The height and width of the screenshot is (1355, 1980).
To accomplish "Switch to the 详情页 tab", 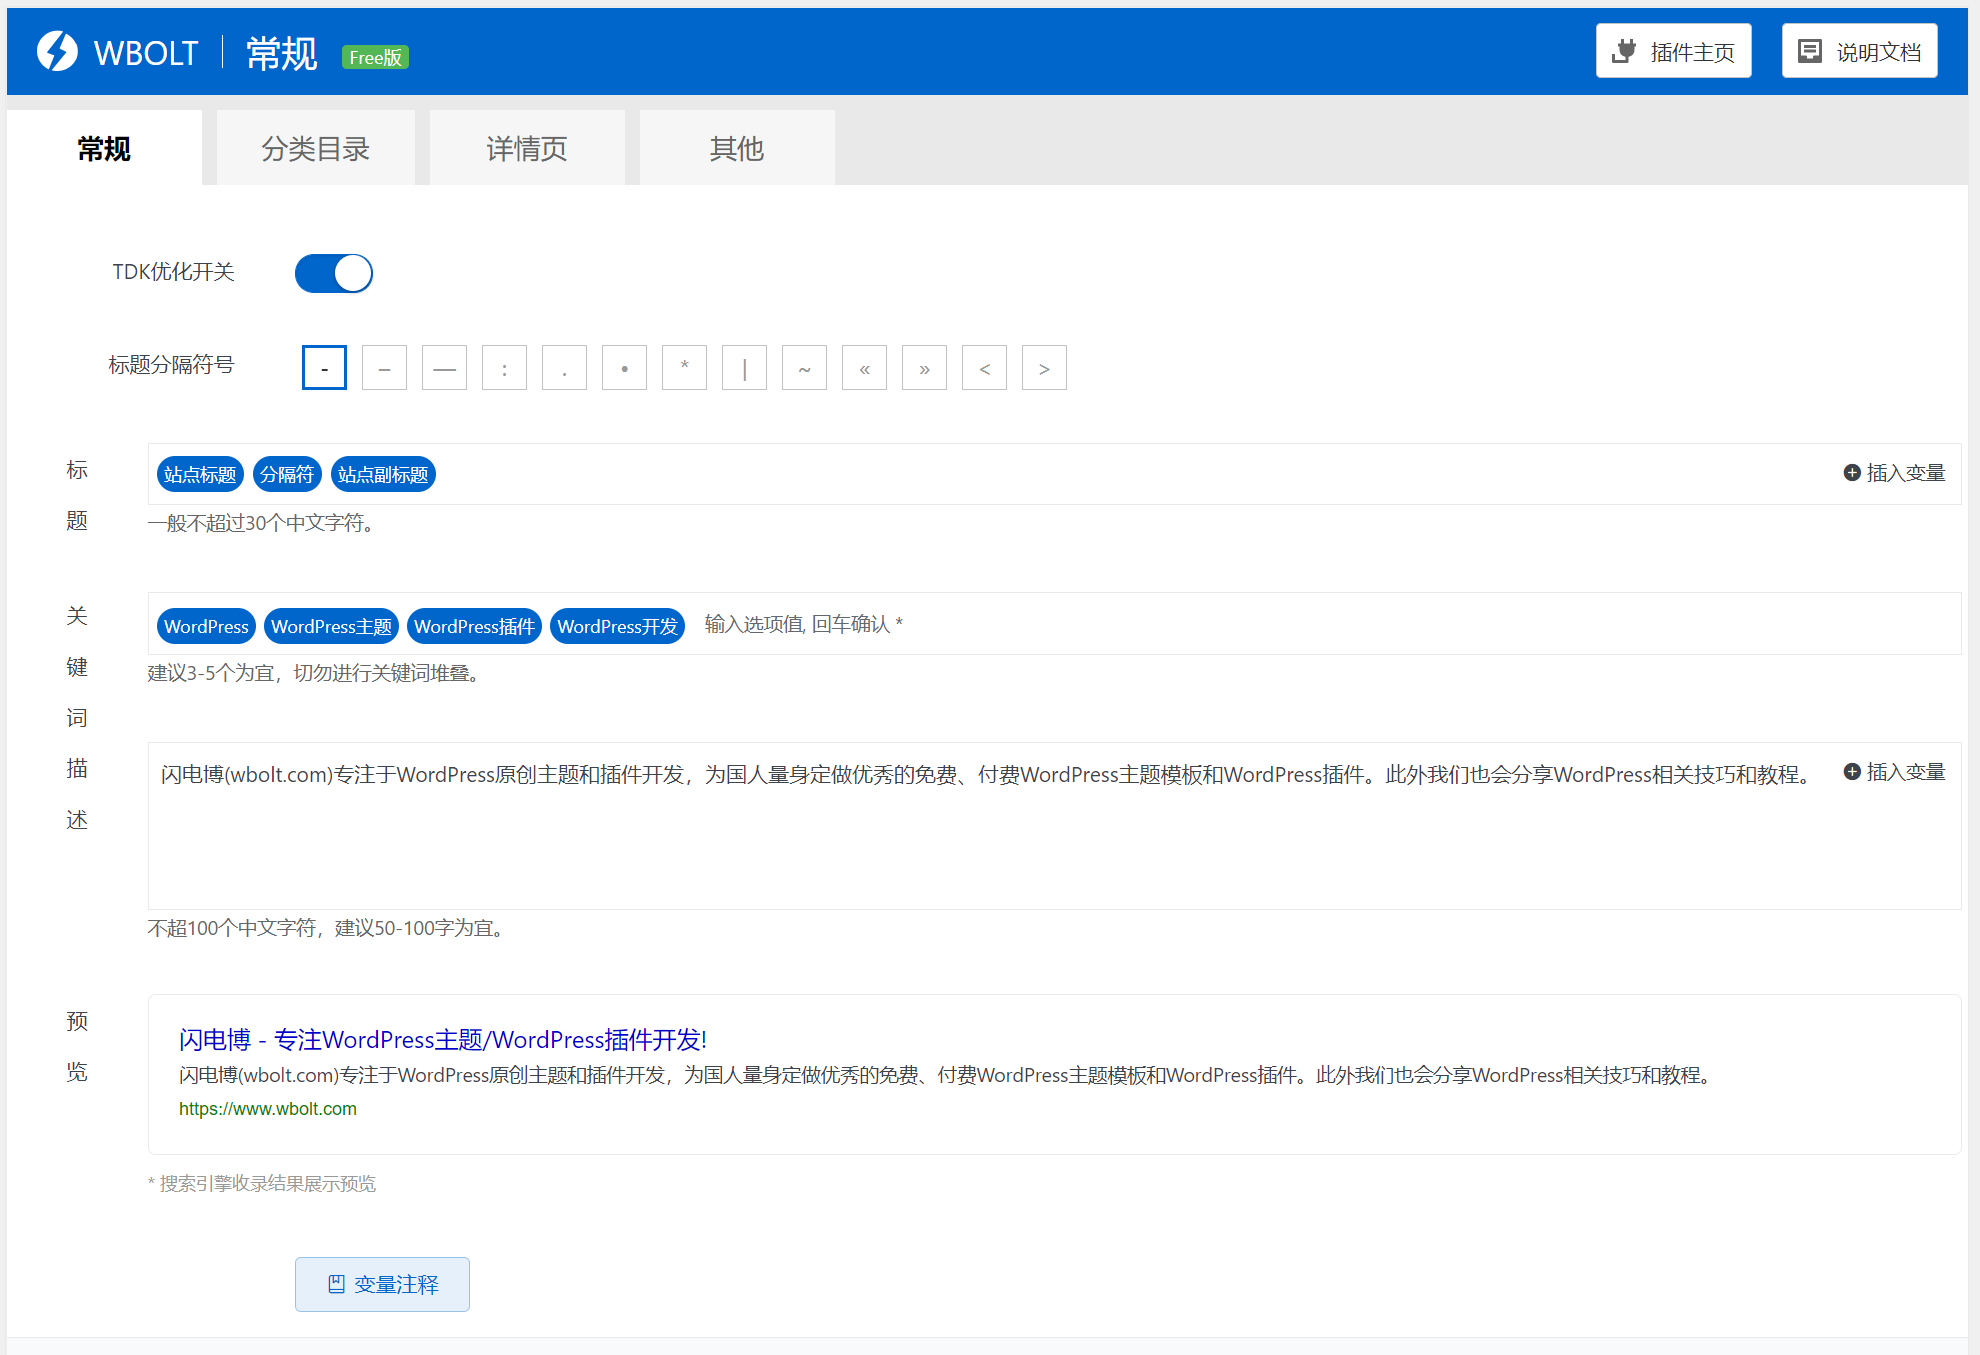I will point(526,147).
